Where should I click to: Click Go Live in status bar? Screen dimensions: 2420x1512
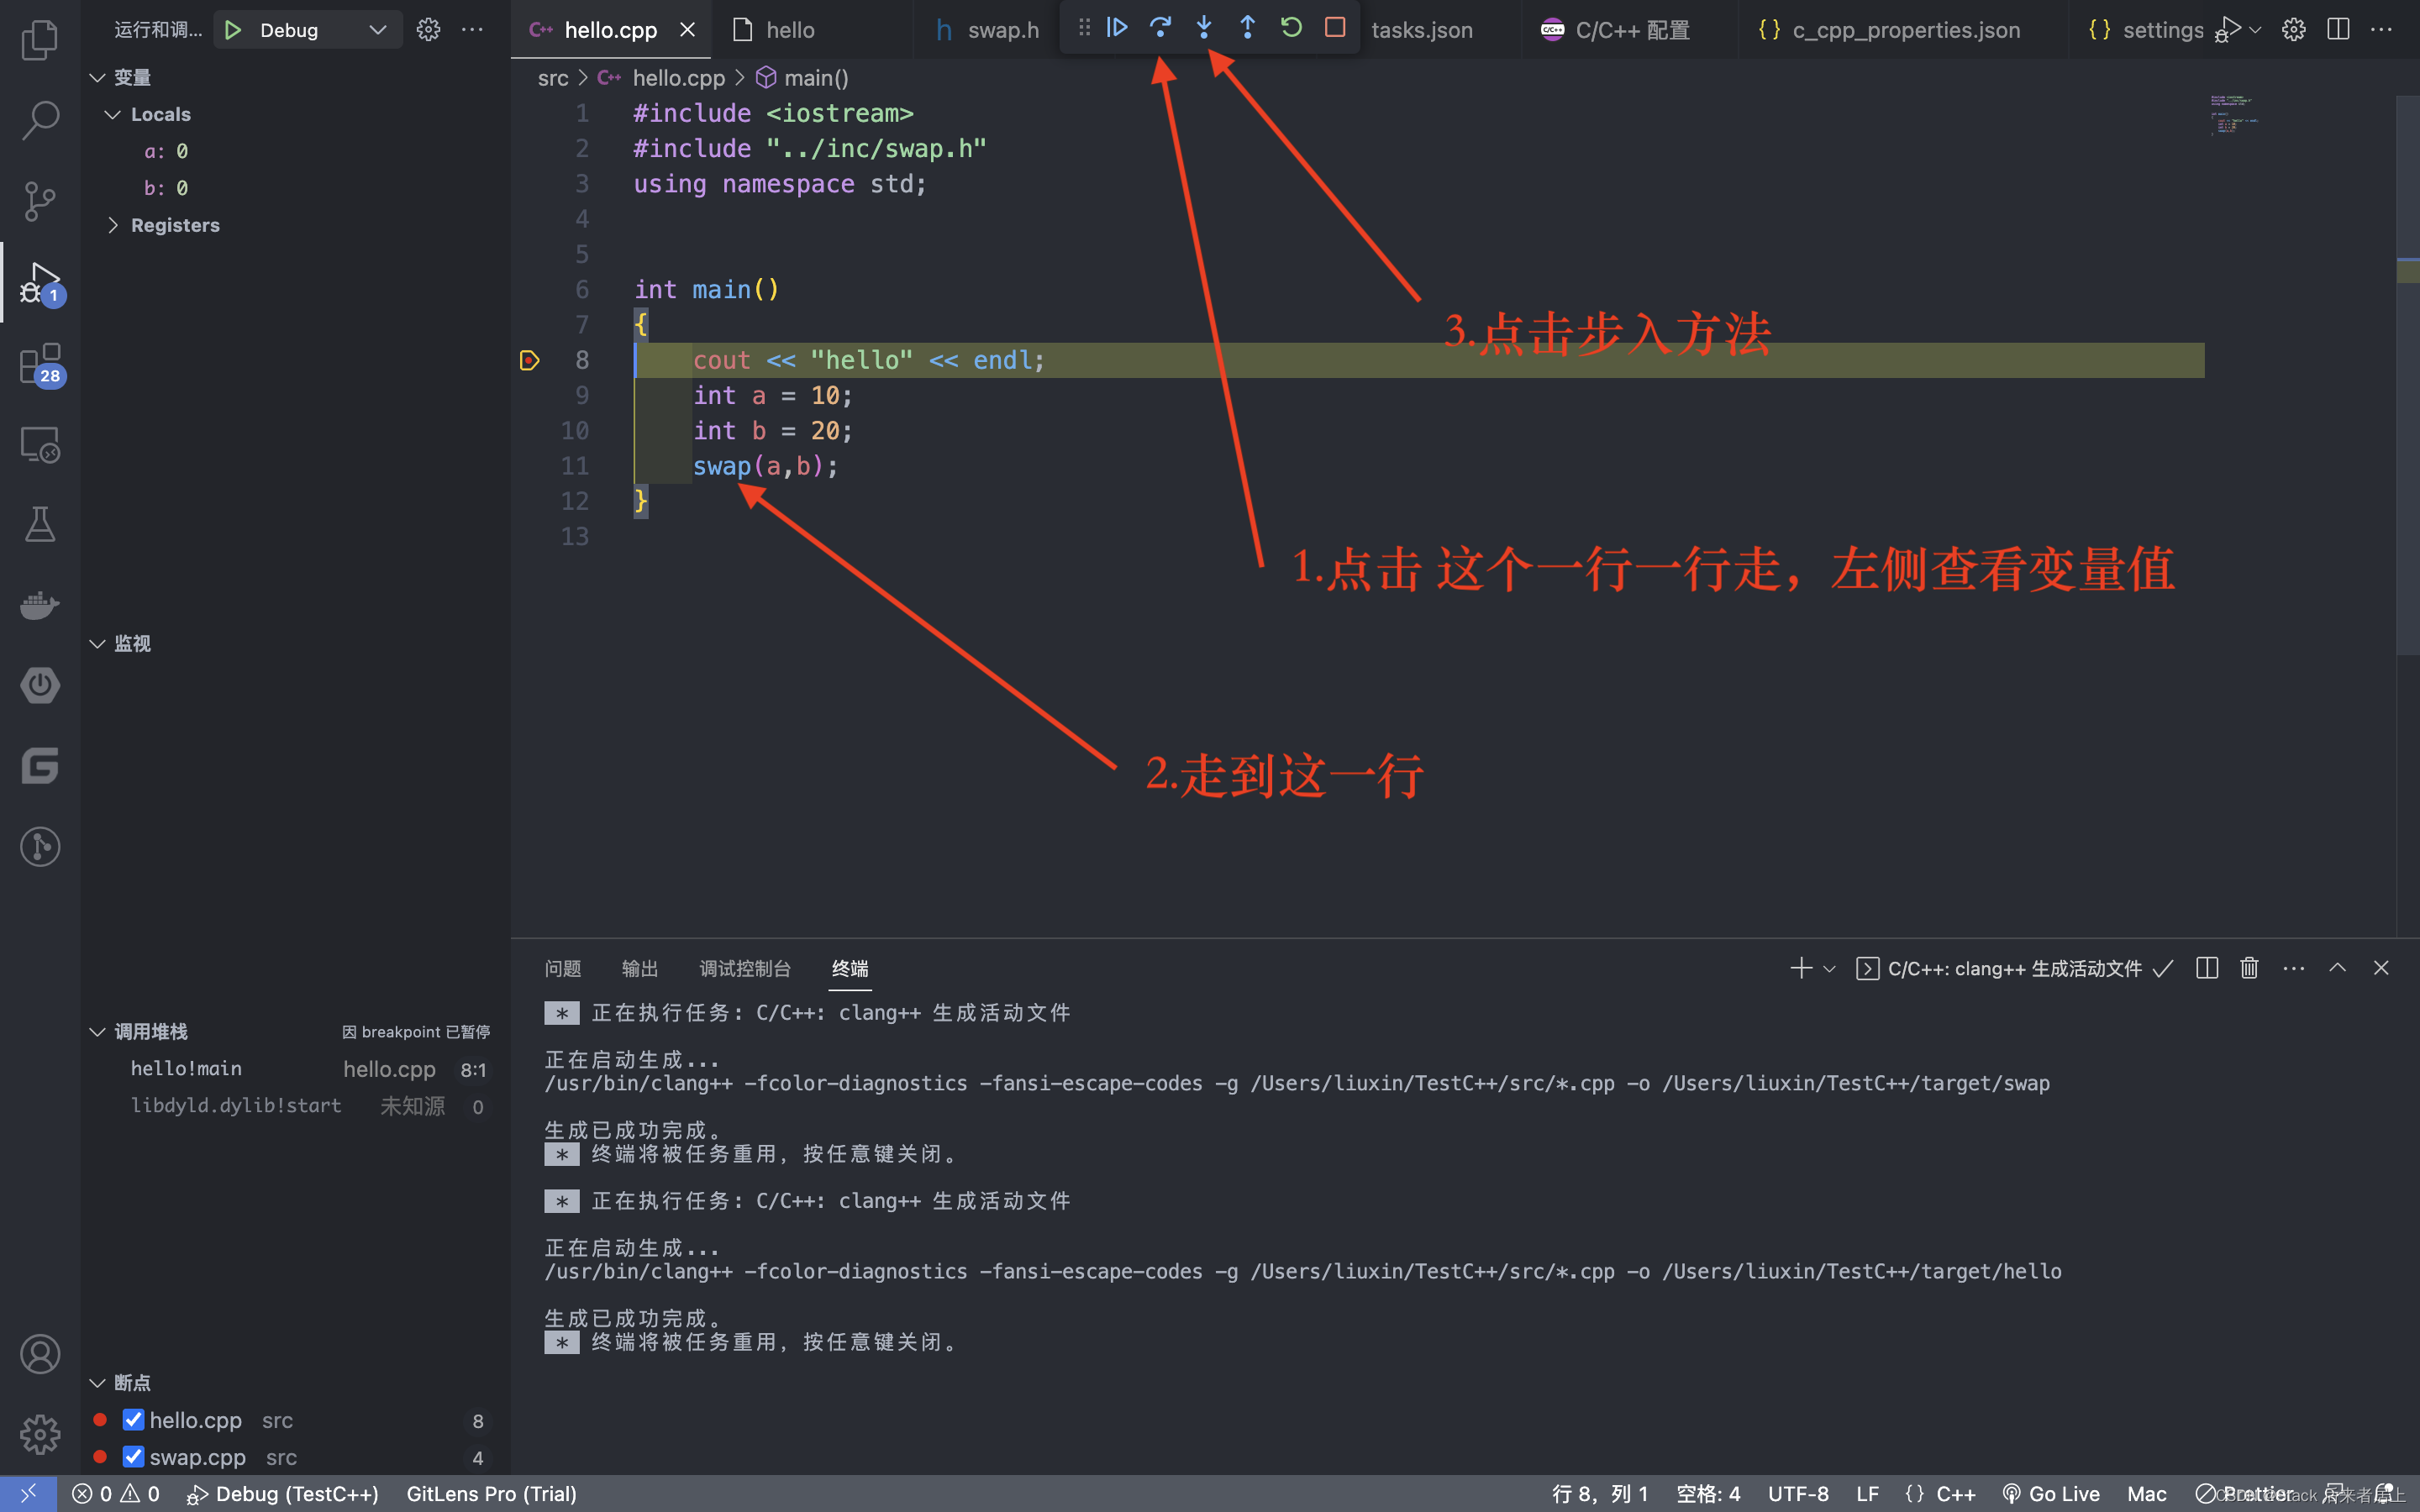(x=2050, y=1493)
